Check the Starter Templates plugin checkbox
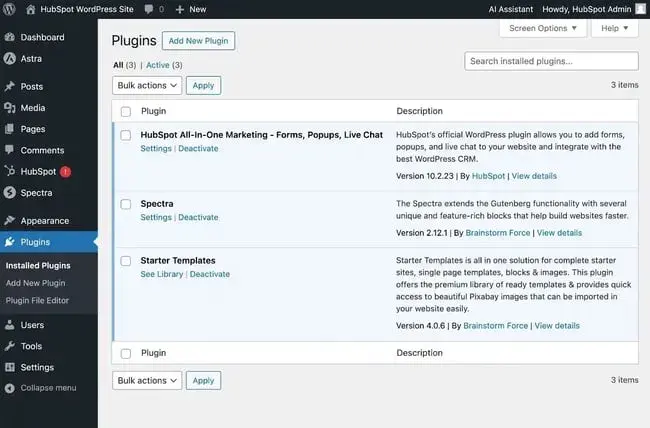This screenshot has width=650, height=428. (x=126, y=261)
